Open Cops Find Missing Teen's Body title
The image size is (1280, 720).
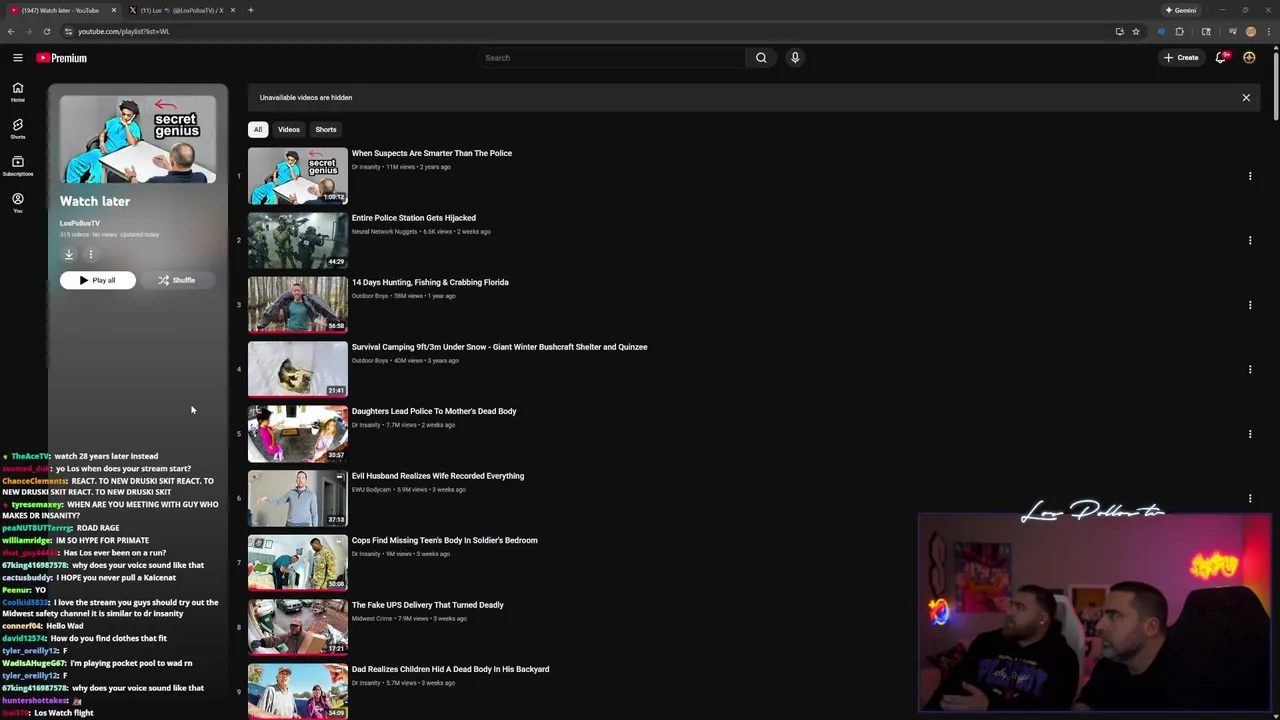coord(444,540)
